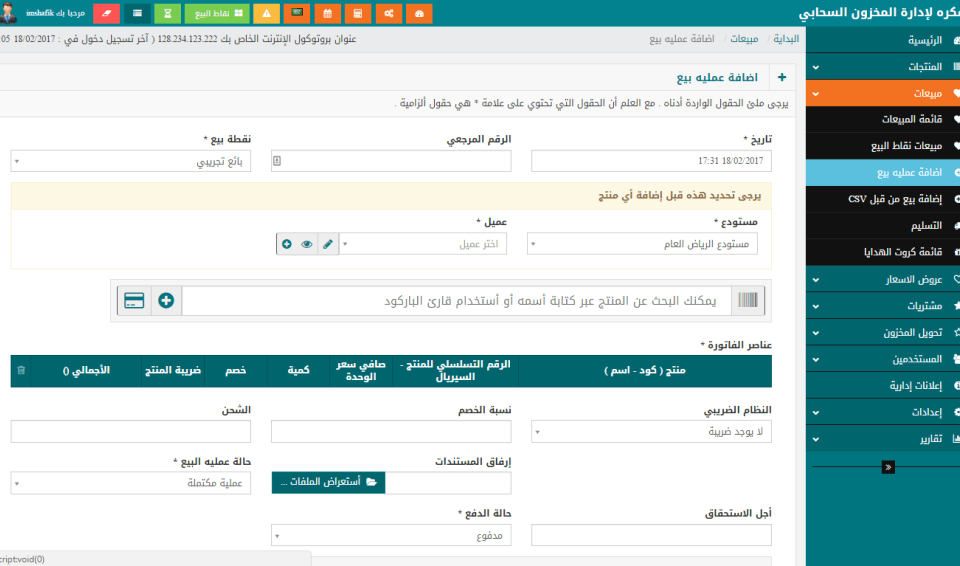Click the نقاط البيع green button
This screenshot has width=960, height=566.
click(217, 13)
